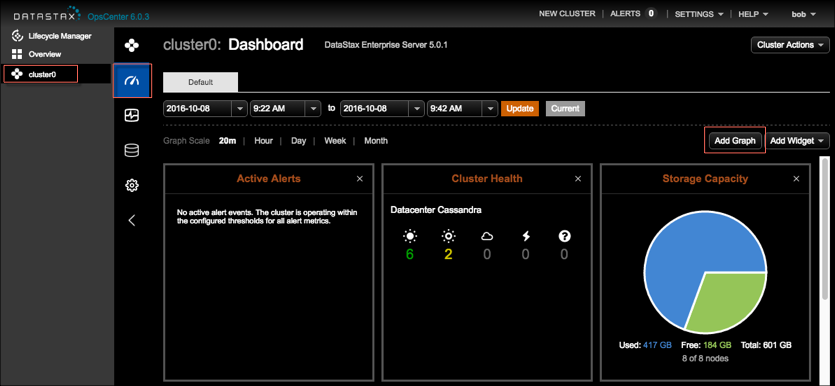Open the Activities monitor icon
The width and height of the screenshot is (835, 386).
pyautogui.click(x=132, y=116)
